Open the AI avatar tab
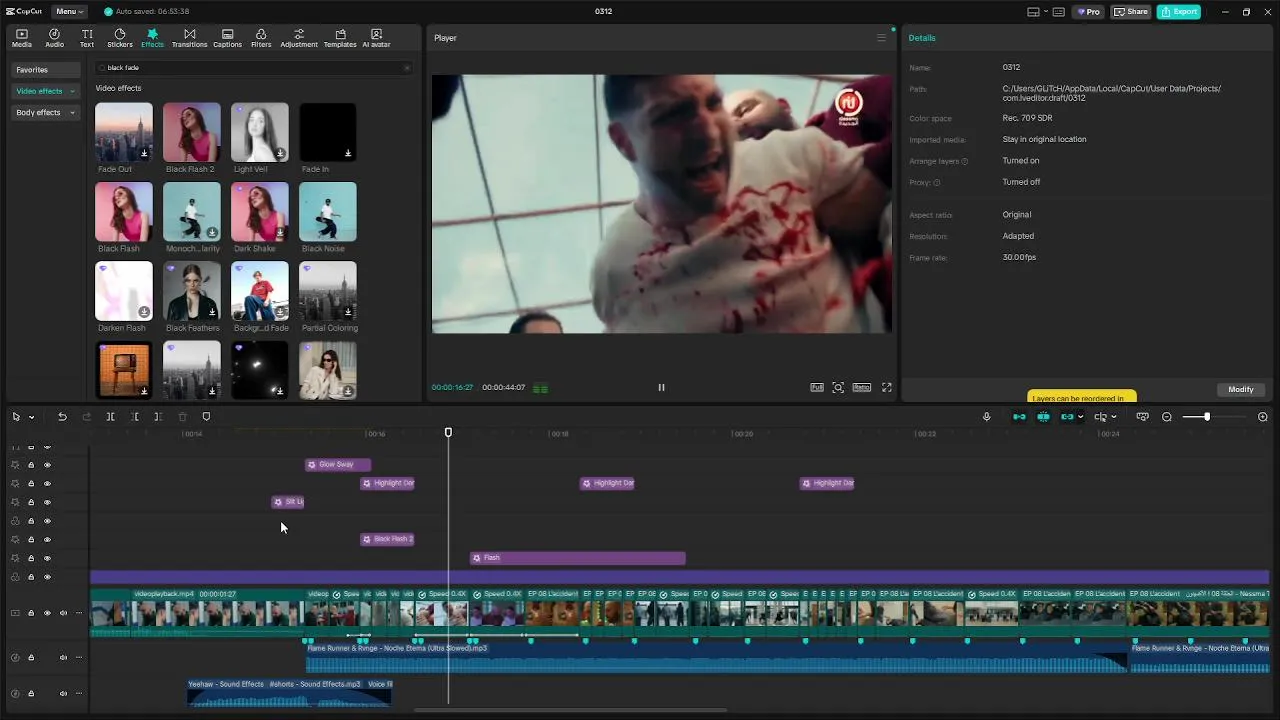The height and width of the screenshot is (720, 1280). (x=376, y=38)
